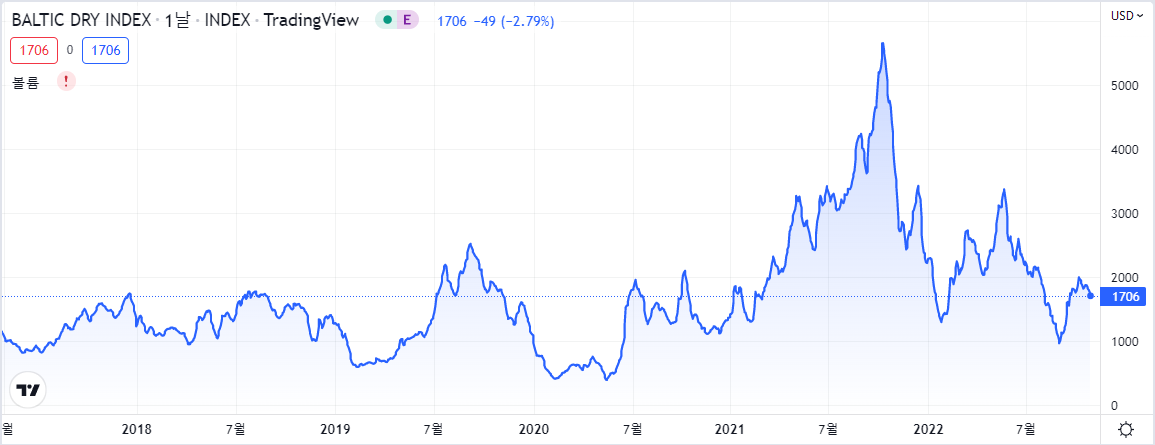This screenshot has width=1155, height=445.
Task: Click the green market status dot
Action: pyautogui.click(x=387, y=21)
